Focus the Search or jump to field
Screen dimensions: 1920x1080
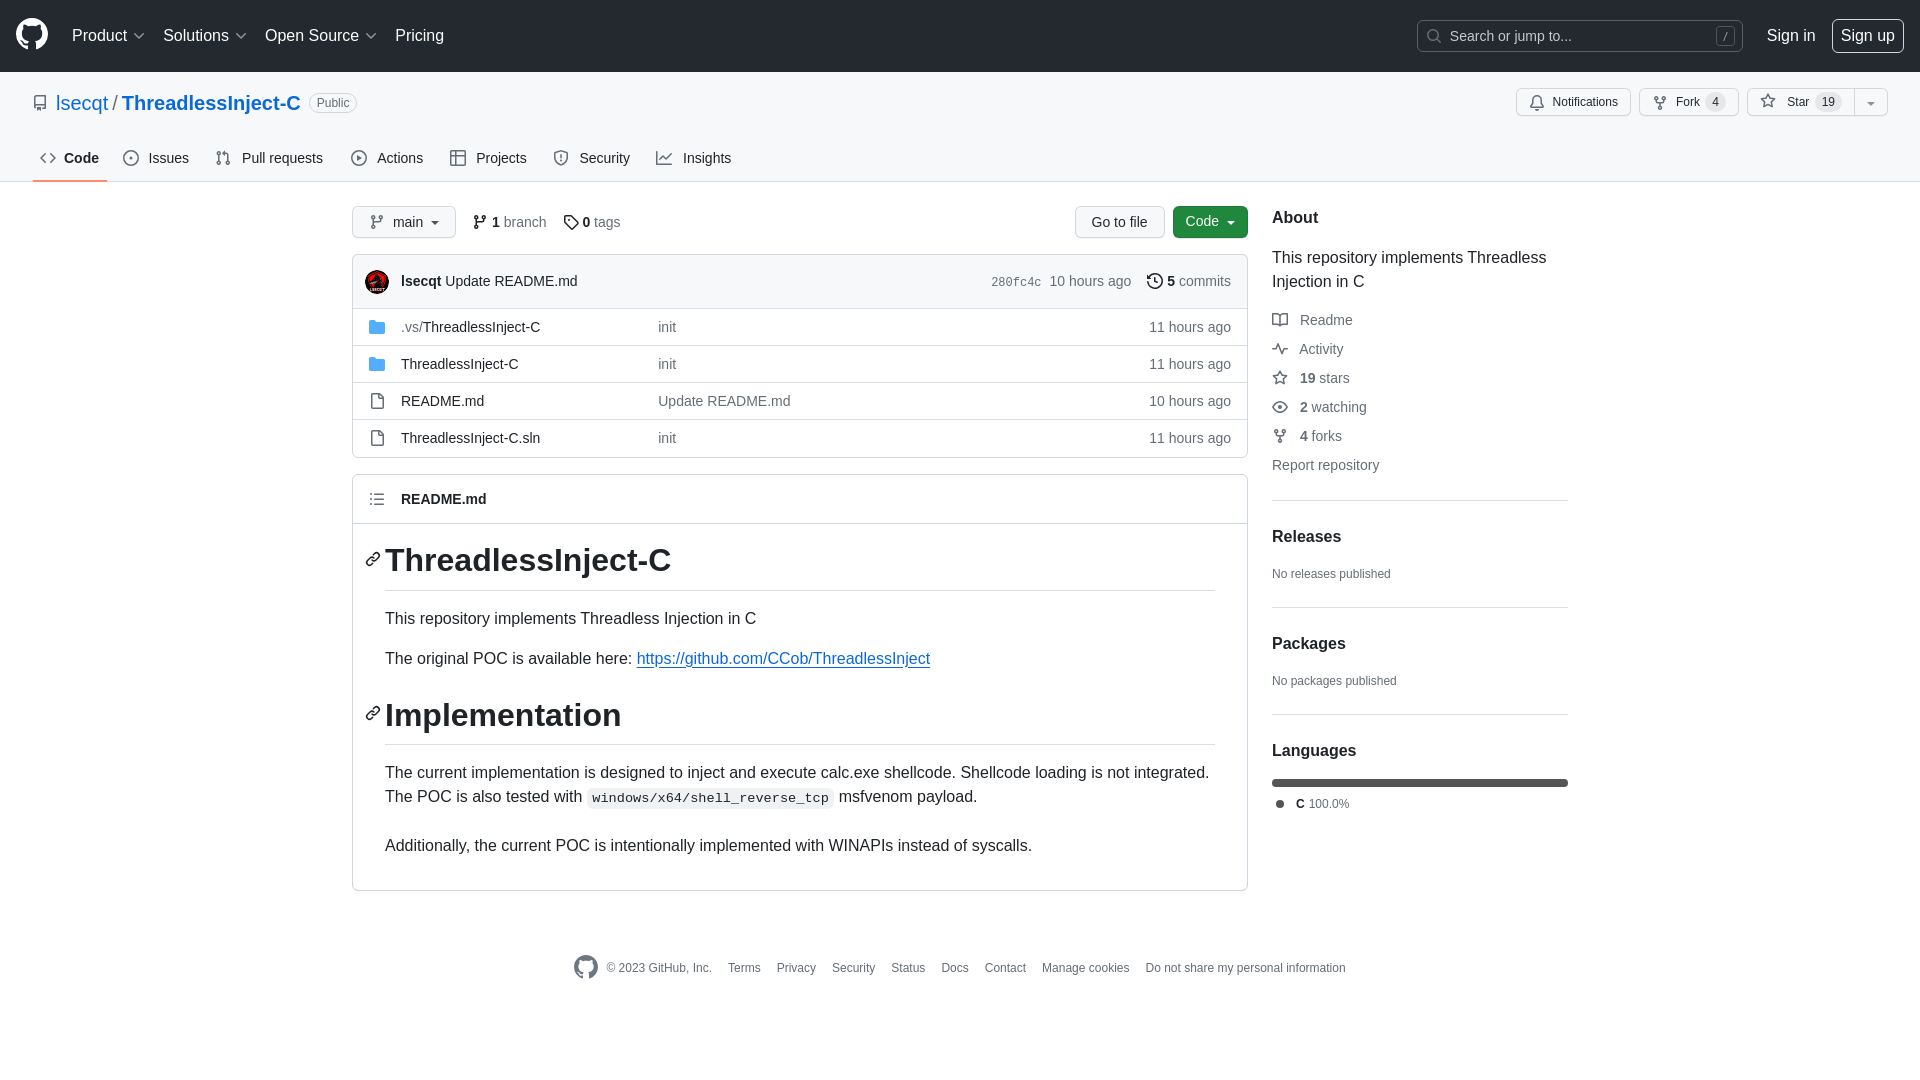pos(1580,36)
